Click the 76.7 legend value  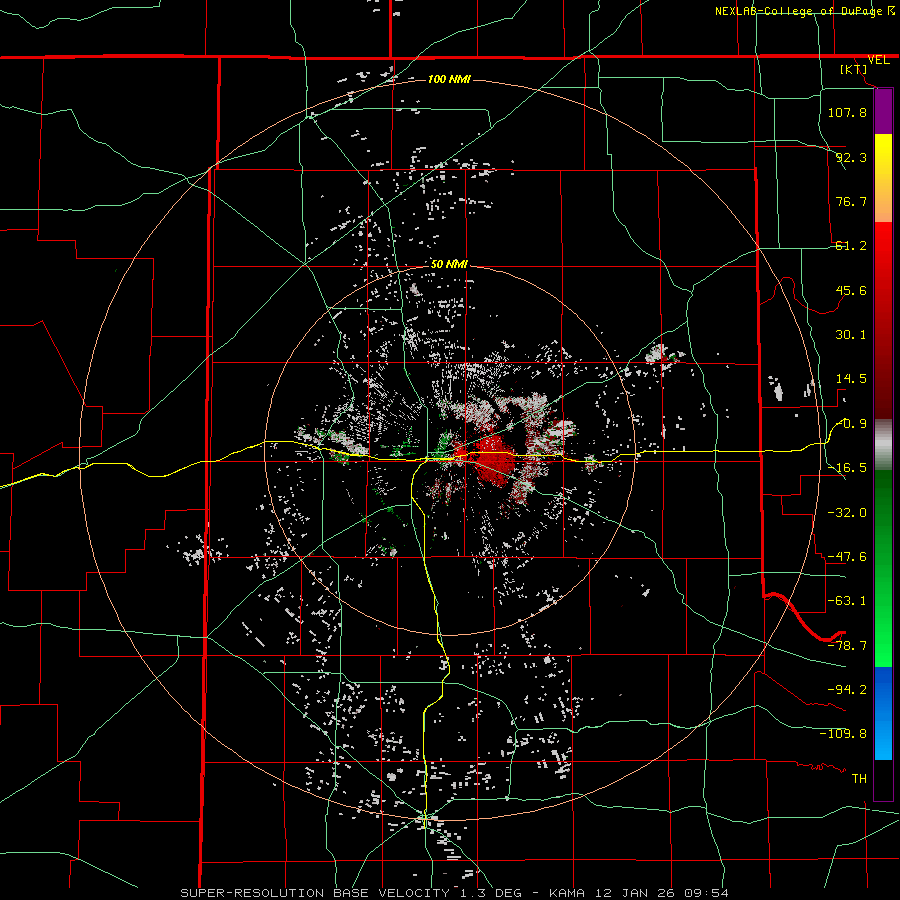click(x=851, y=201)
